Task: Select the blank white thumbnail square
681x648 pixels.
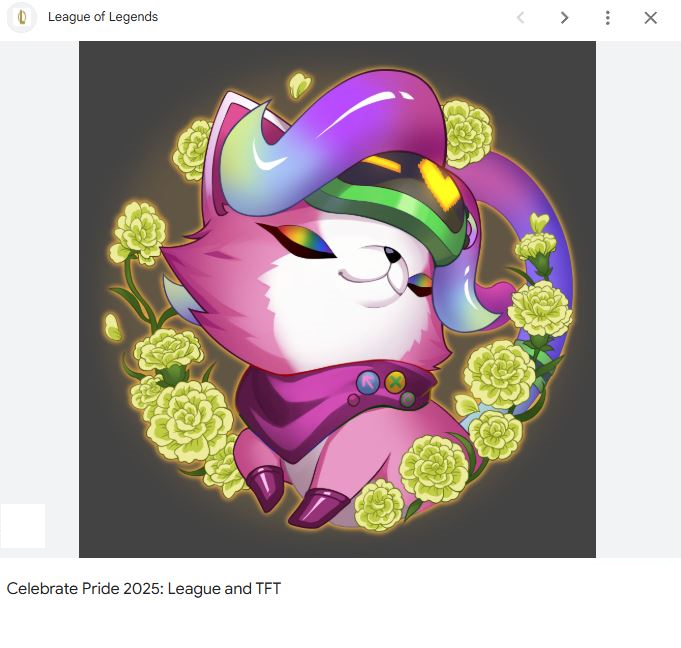Action: pos(23,526)
